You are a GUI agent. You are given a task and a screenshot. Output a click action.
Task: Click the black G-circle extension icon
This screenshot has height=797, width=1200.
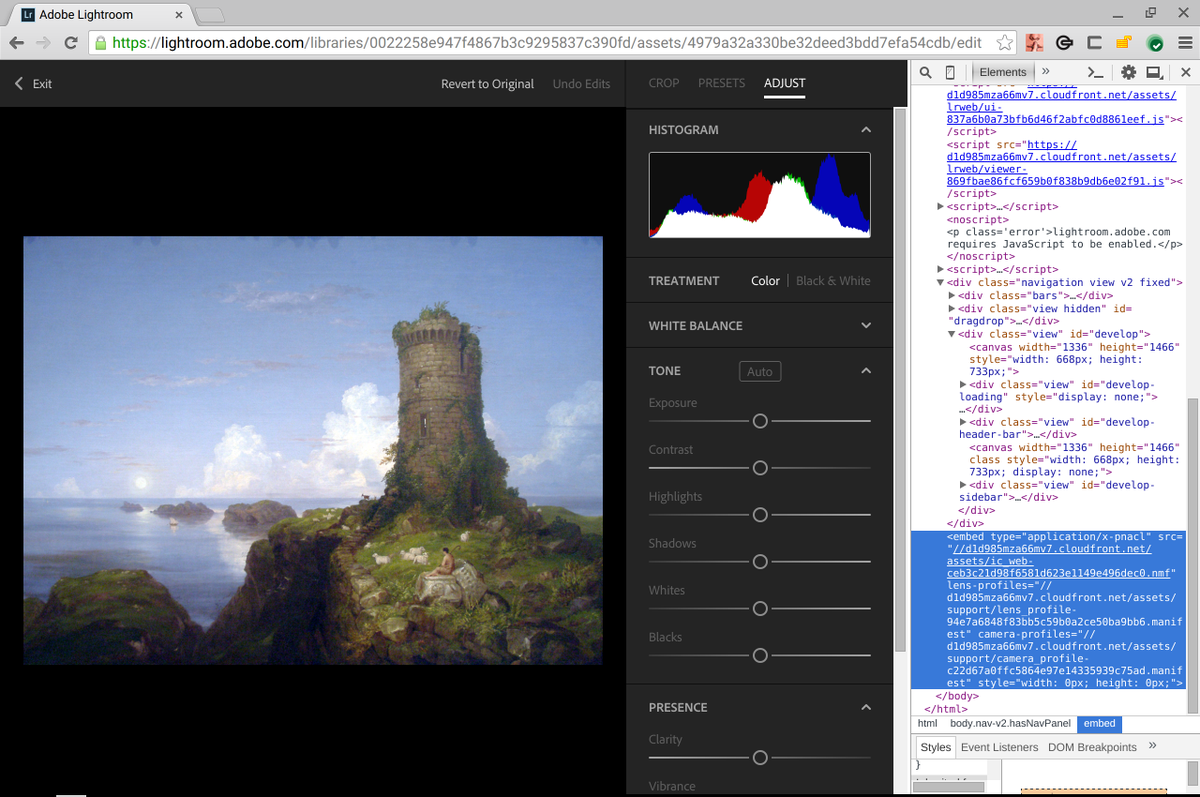click(x=1065, y=43)
